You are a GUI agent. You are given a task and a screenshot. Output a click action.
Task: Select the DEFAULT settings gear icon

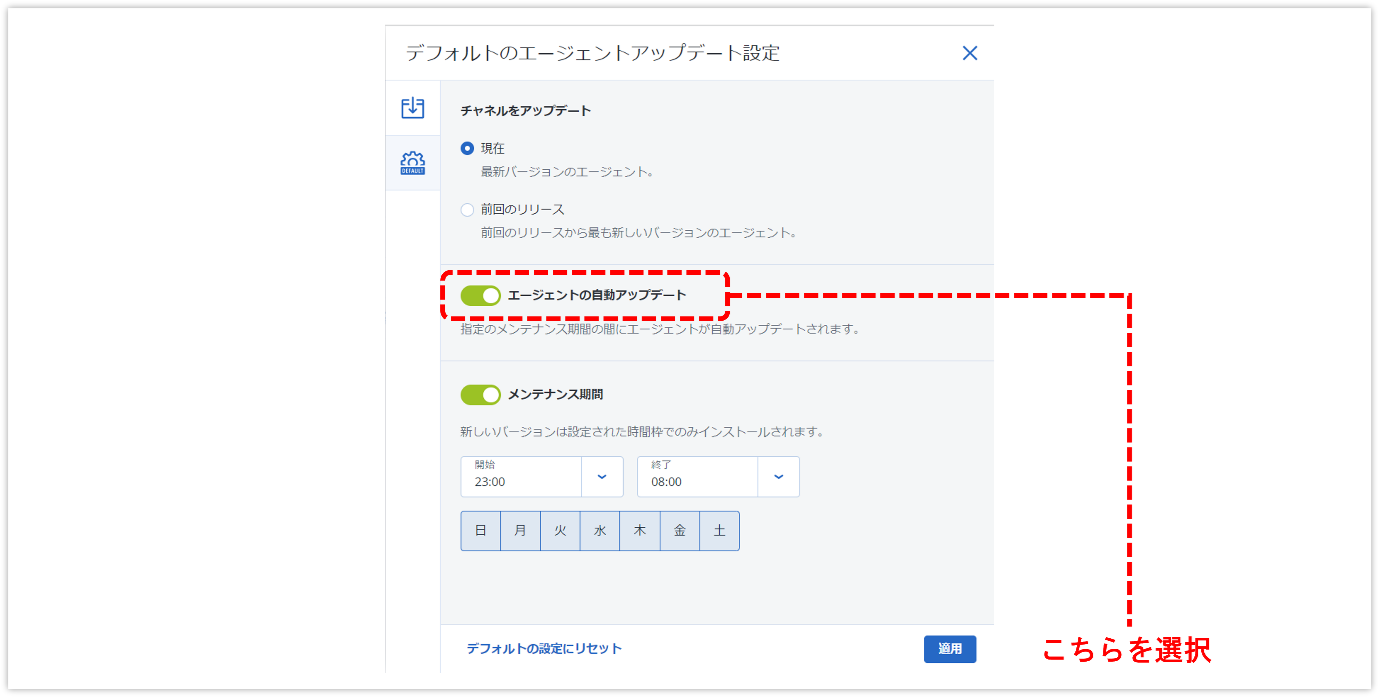click(x=412, y=163)
